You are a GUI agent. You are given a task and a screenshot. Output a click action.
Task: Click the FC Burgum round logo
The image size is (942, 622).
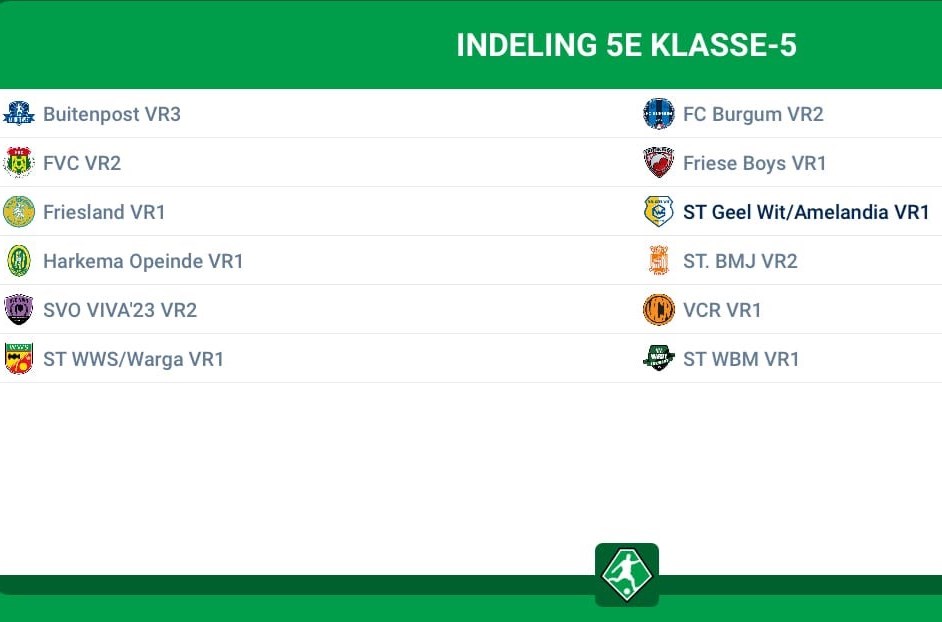658,114
